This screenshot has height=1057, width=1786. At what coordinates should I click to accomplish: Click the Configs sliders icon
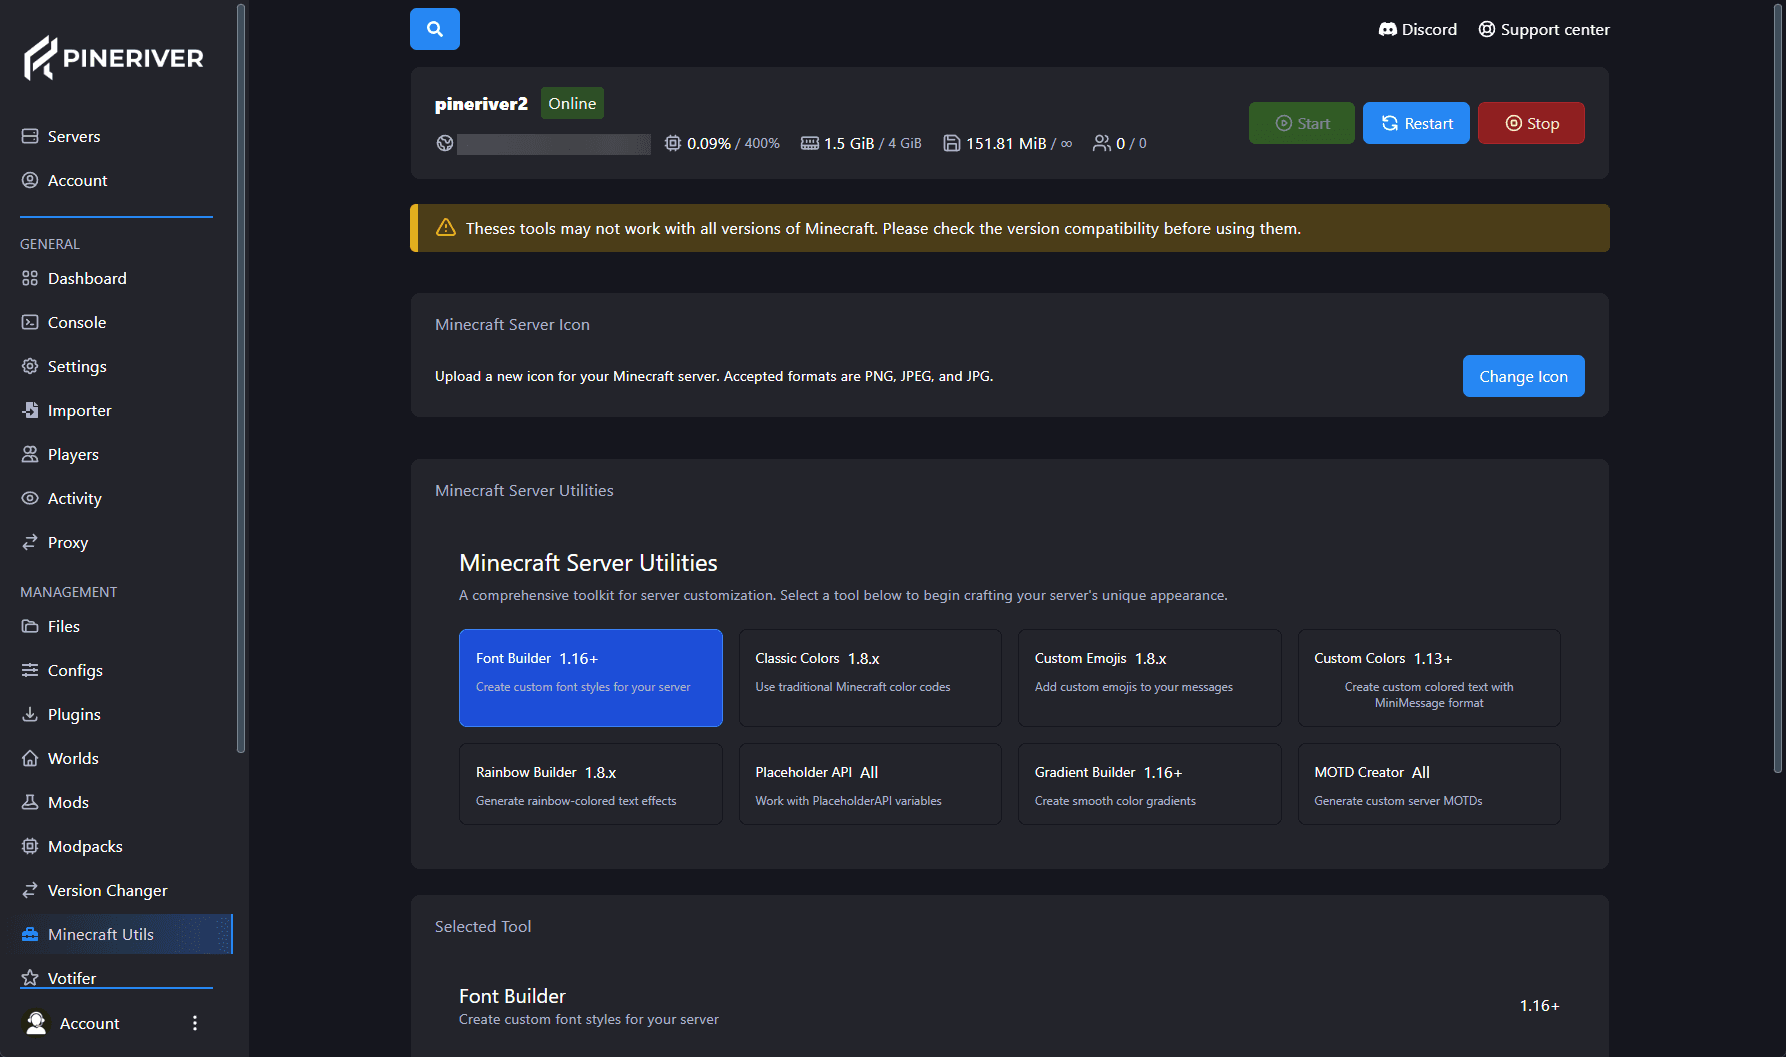pos(30,670)
